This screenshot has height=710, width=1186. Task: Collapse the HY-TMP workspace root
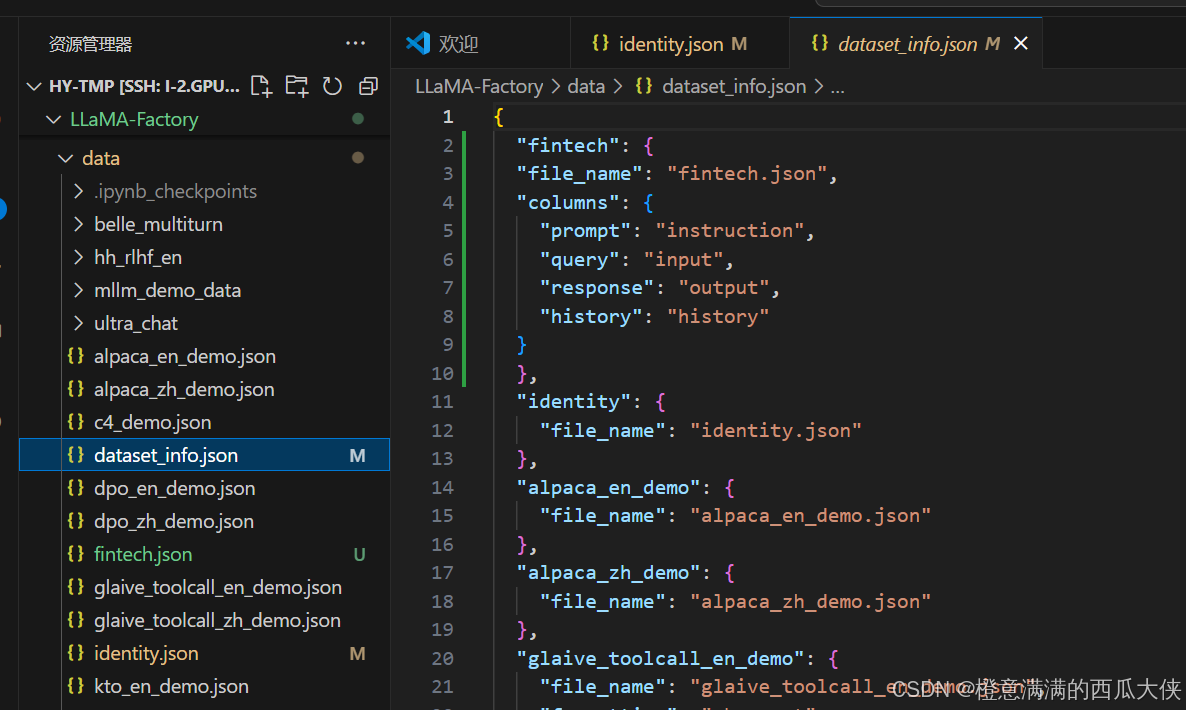tap(34, 86)
